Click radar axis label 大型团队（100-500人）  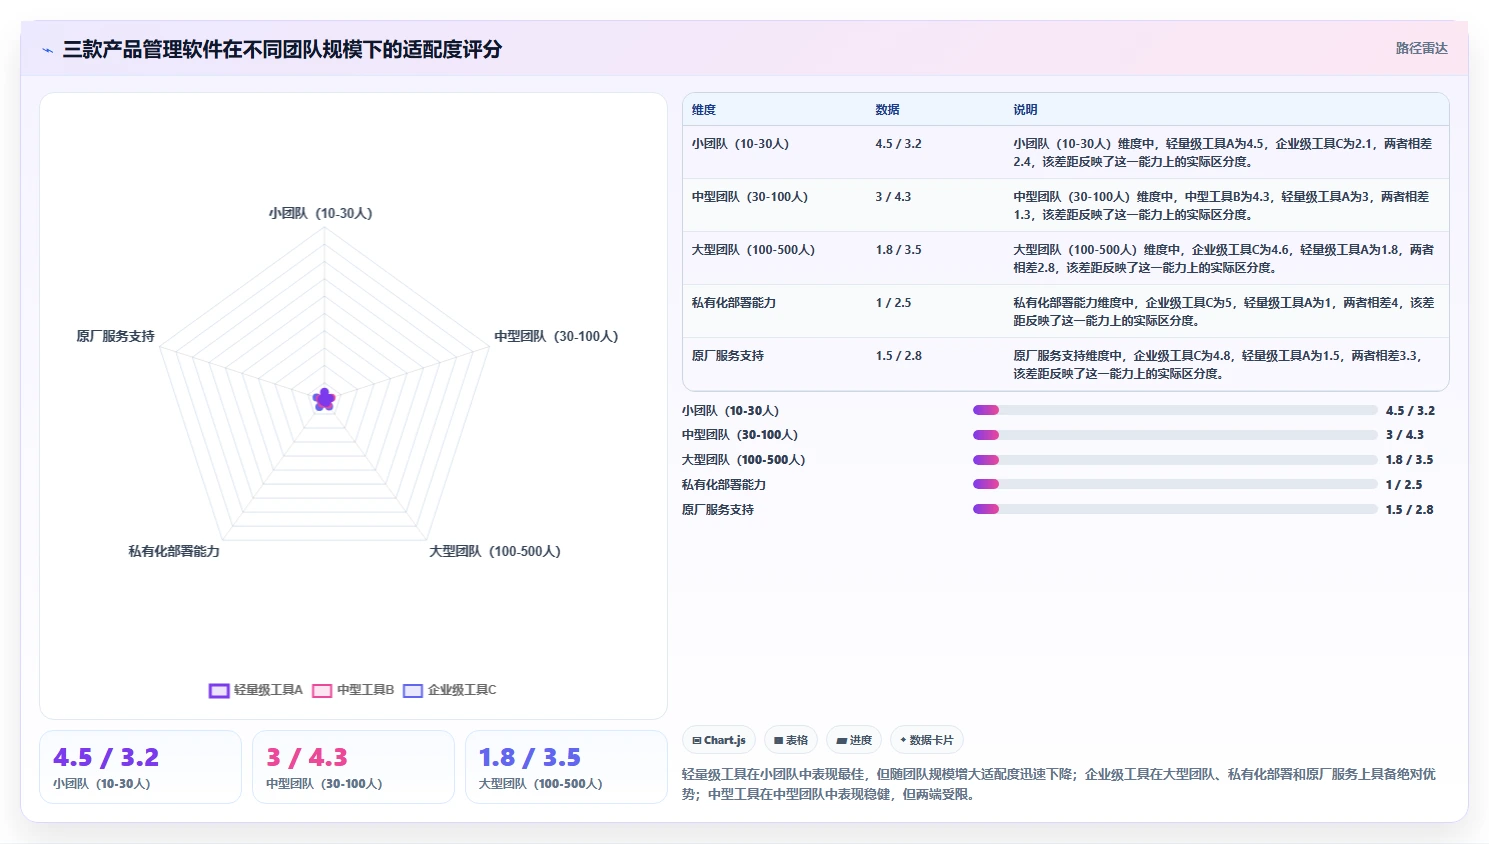click(495, 551)
